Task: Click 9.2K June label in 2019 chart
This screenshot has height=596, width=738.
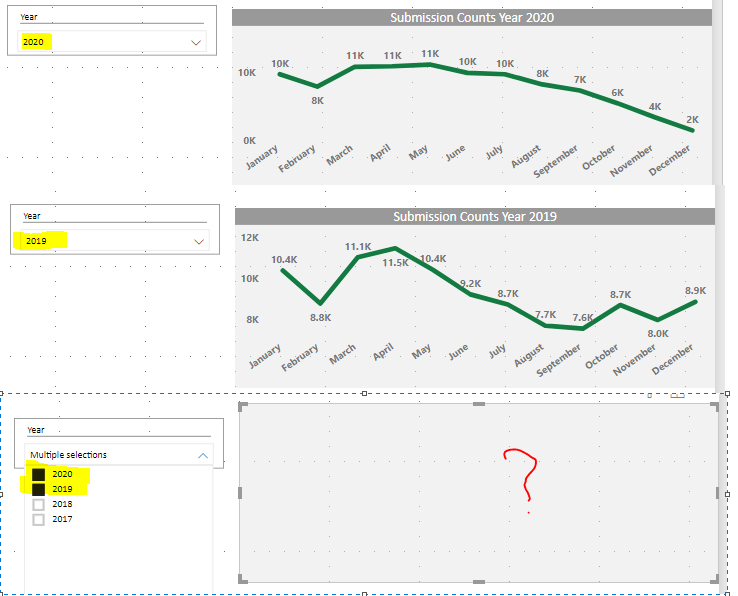Action: point(471,283)
